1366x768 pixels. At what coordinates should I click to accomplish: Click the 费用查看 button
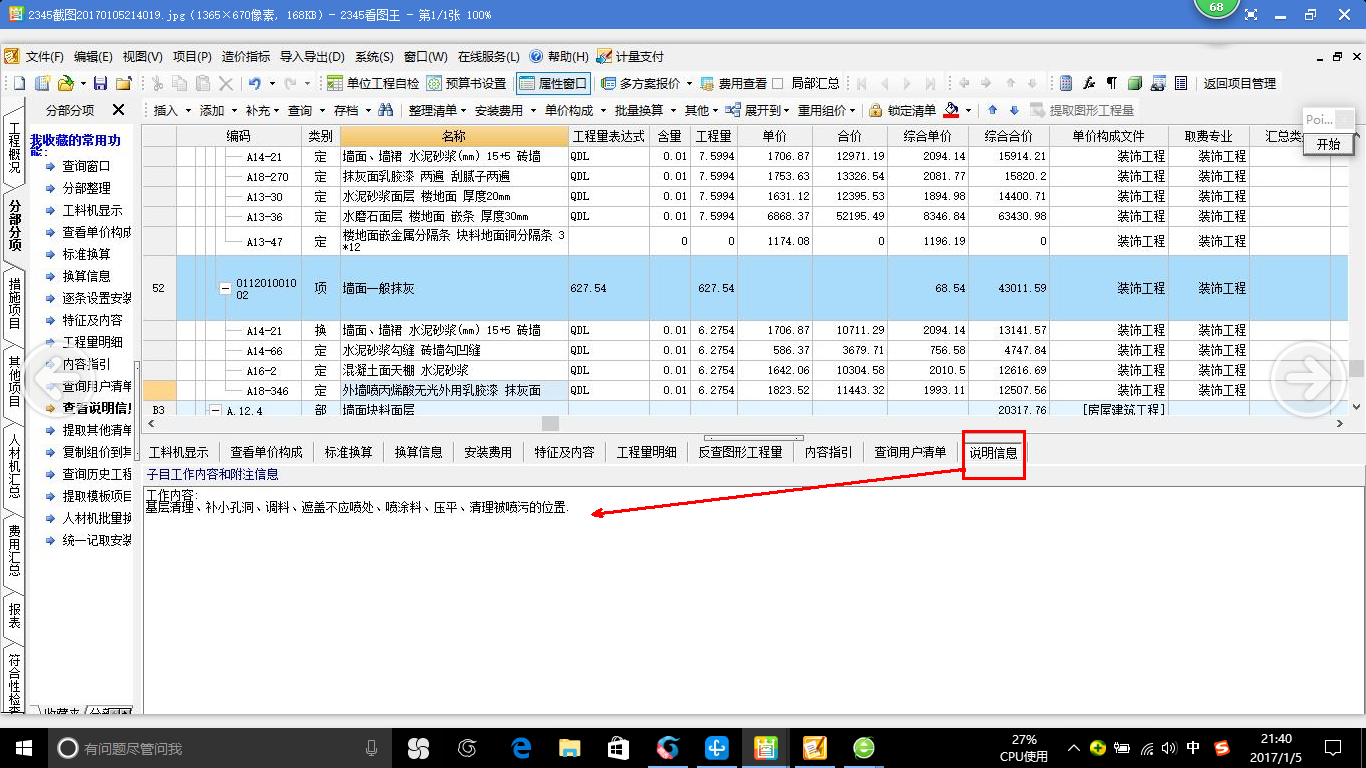pyautogui.click(x=734, y=84)
